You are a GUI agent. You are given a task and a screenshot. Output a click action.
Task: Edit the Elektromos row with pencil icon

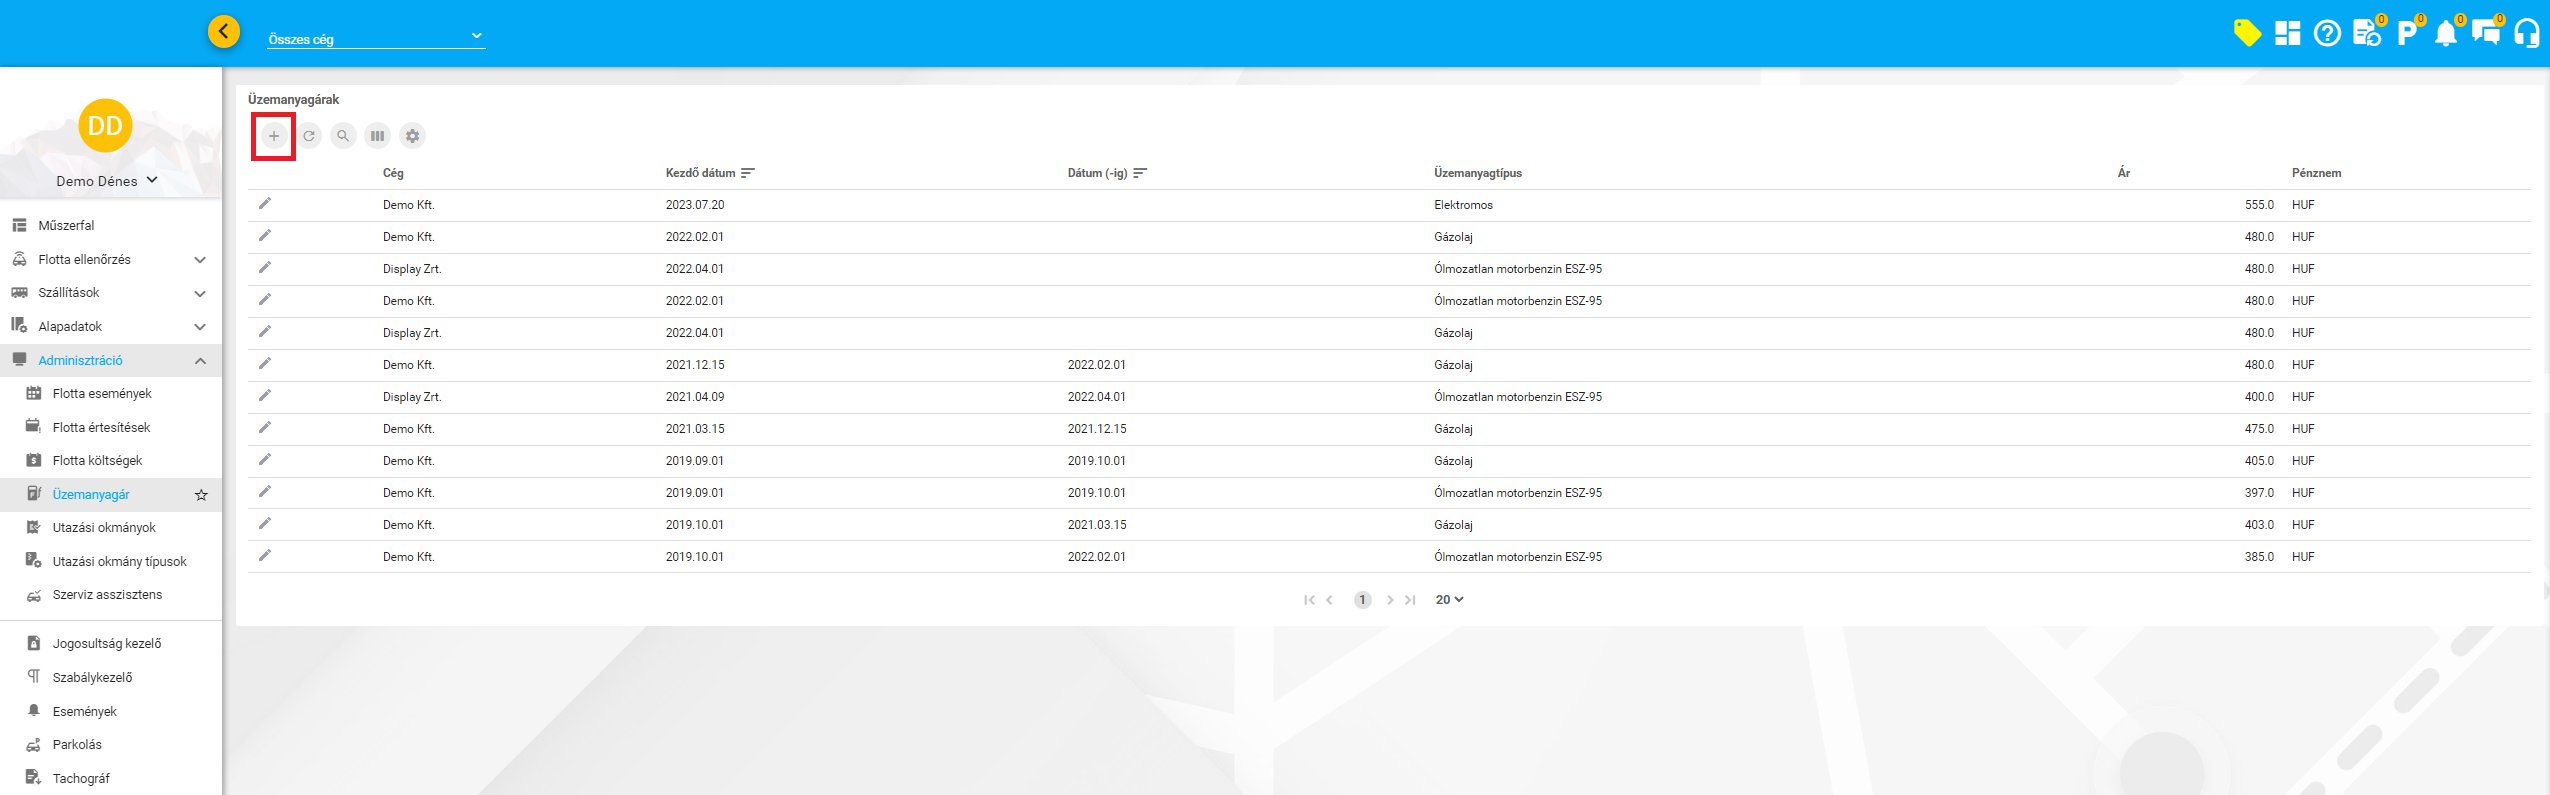pos(265,204)
